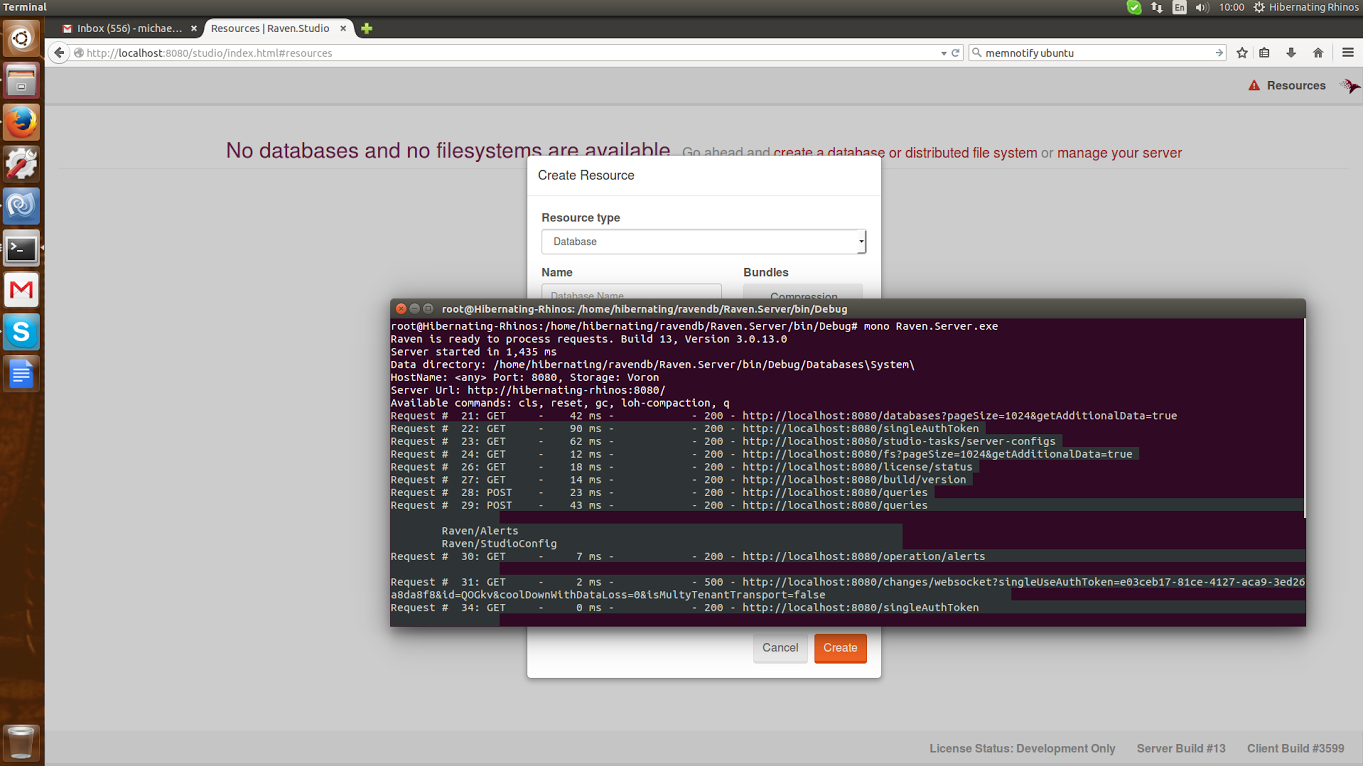Click Client Build #3599 in footer
The height and width of the screenshot is (766, 1363).
[x=1296, y=748]
